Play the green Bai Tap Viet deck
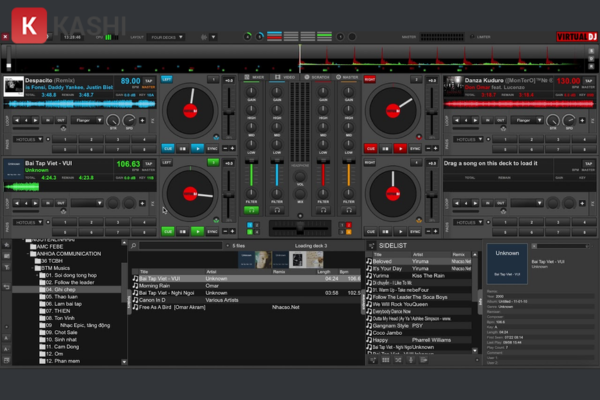 point(197,232)
